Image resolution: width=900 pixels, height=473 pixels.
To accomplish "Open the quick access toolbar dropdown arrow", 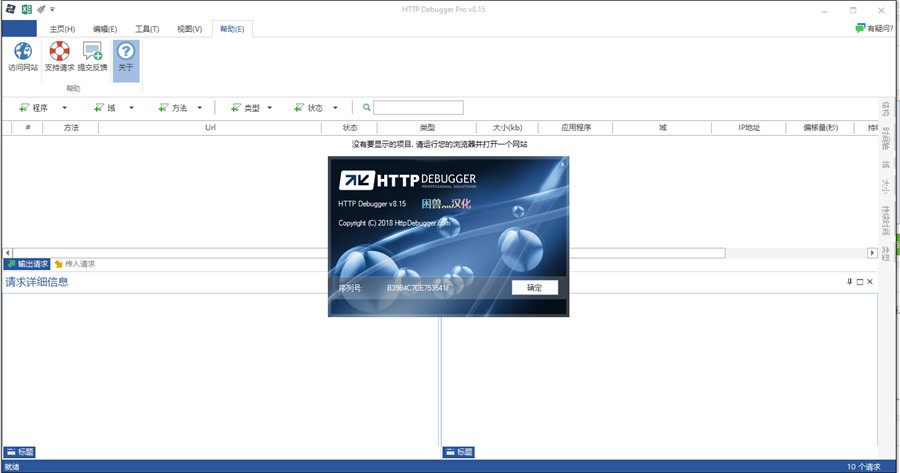I will click(x=52, y=9).
